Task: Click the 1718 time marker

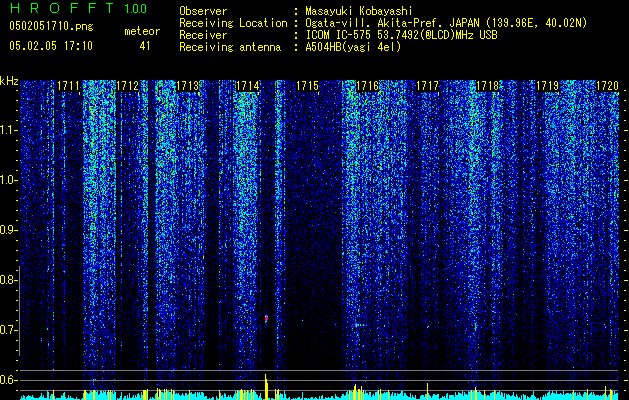Action: click(x=487, y=86)
